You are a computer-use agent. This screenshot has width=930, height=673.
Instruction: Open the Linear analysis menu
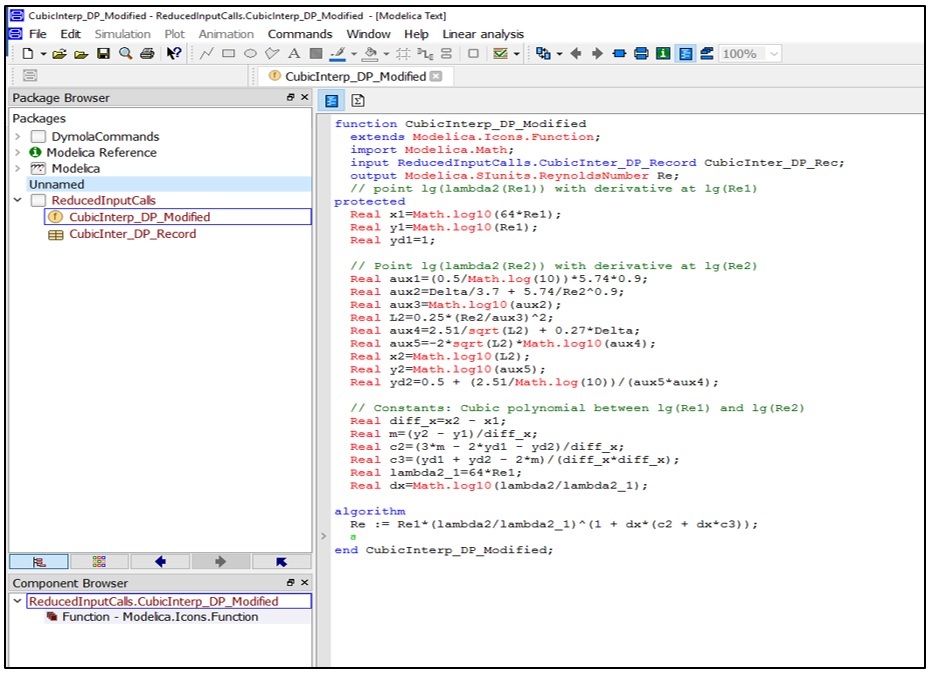pyautogui.click(x=483, y=34)
